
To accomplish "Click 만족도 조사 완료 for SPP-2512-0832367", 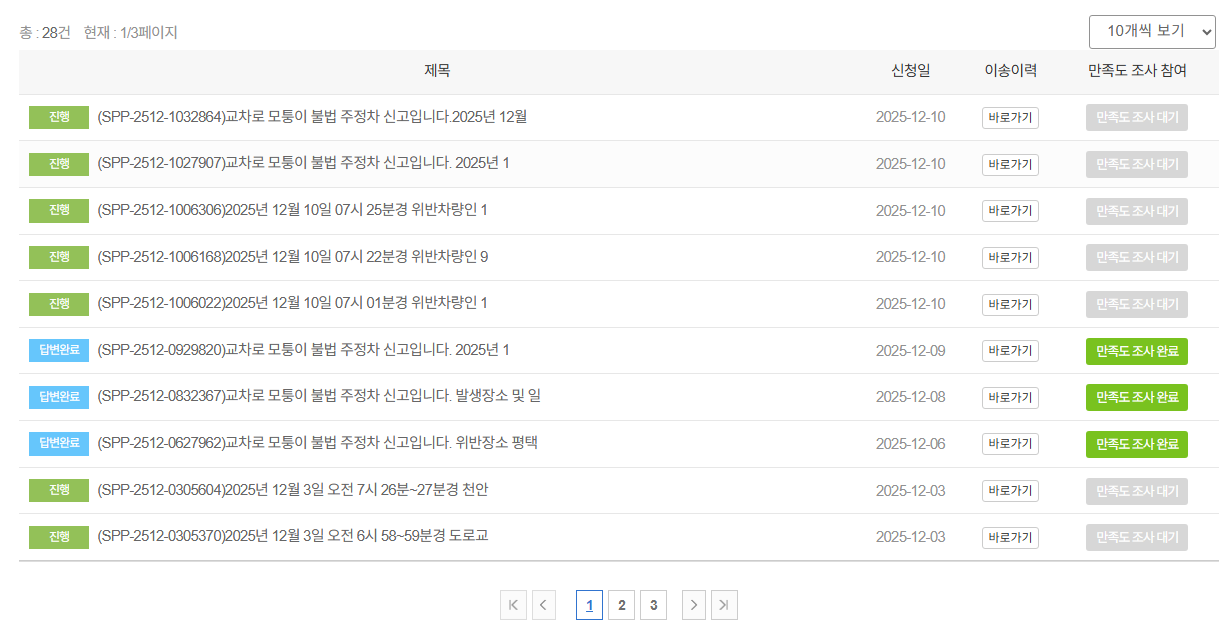I will 1136,397.
